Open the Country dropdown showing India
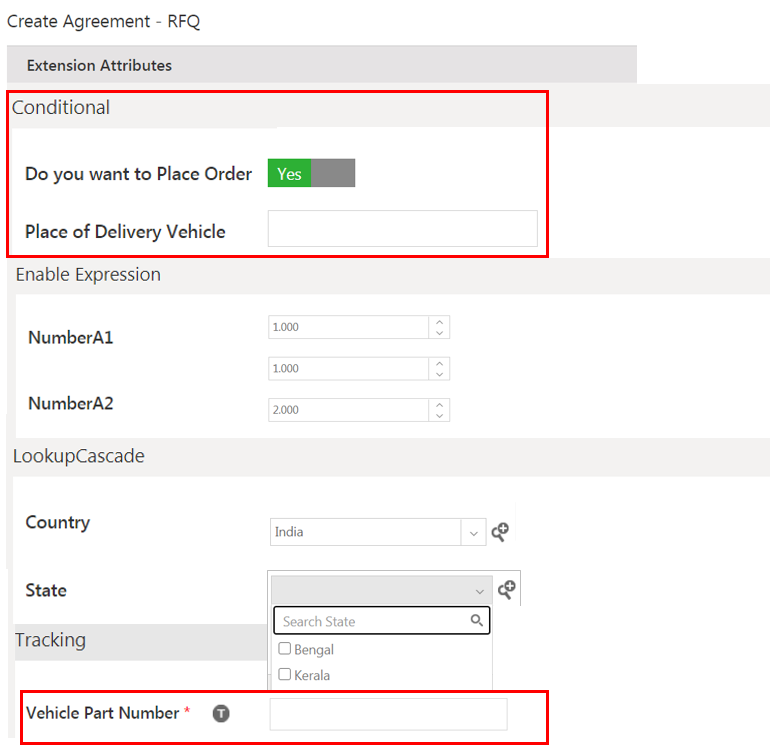Screen dimensions: 770x752 (474, 532)
